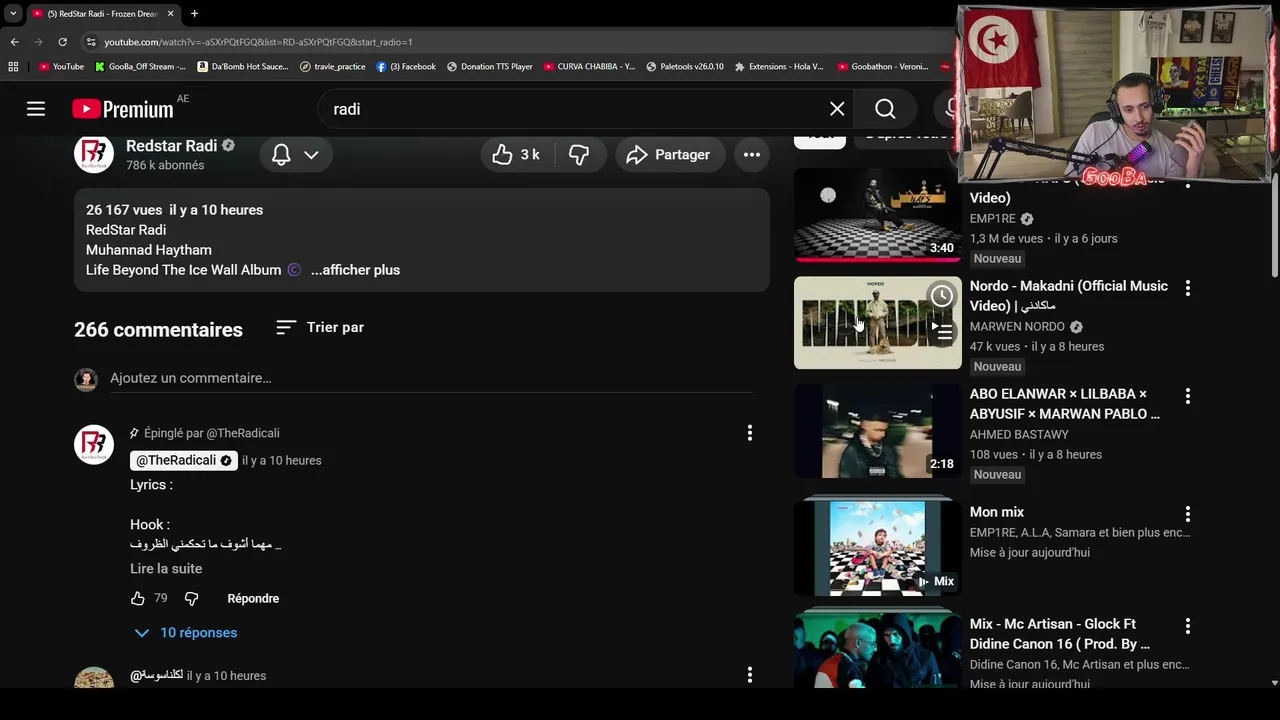Expand description via ...afficher plus

click(x=355, y=270)
